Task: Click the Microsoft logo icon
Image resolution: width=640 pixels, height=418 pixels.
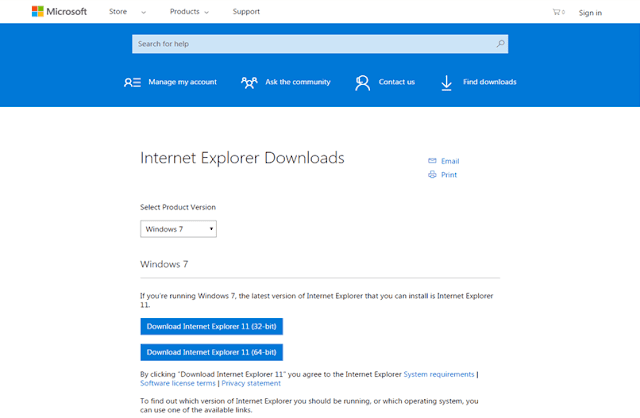Action: tap(38, 11)
